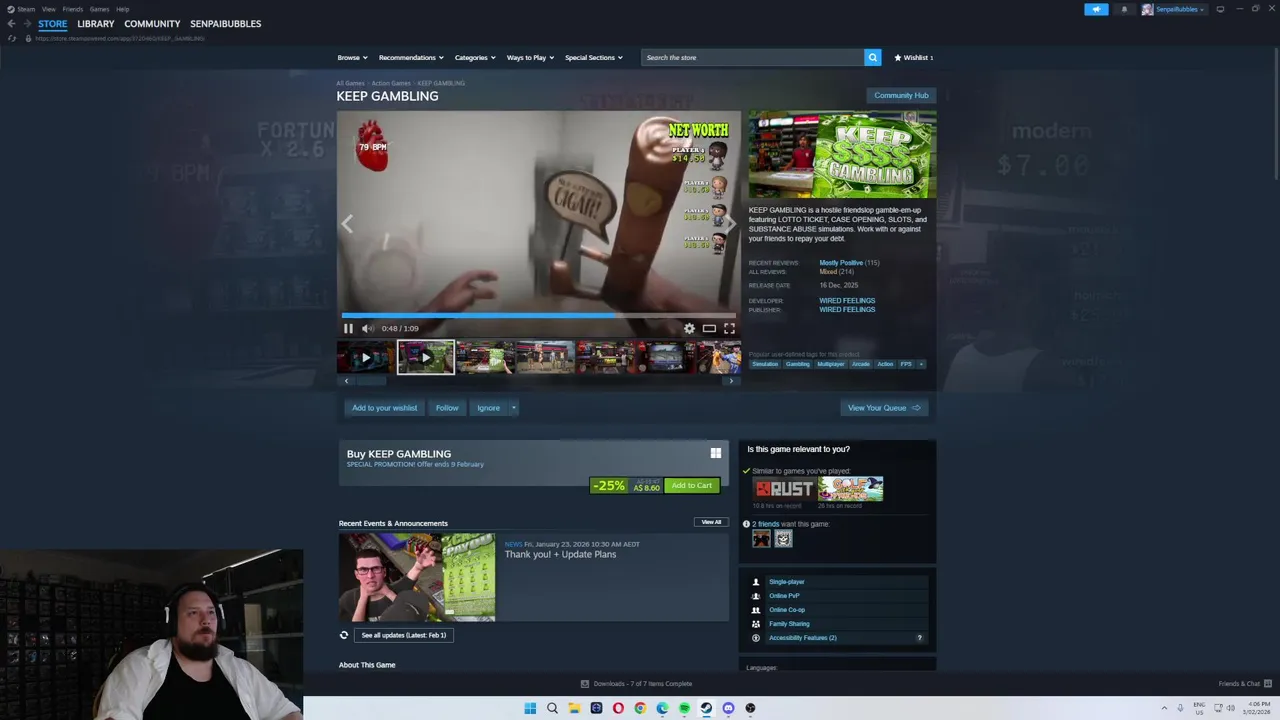1280x720 pixels.
Task: Open the SENPAIBUBBLES profile tab
Action: [226, 24]
